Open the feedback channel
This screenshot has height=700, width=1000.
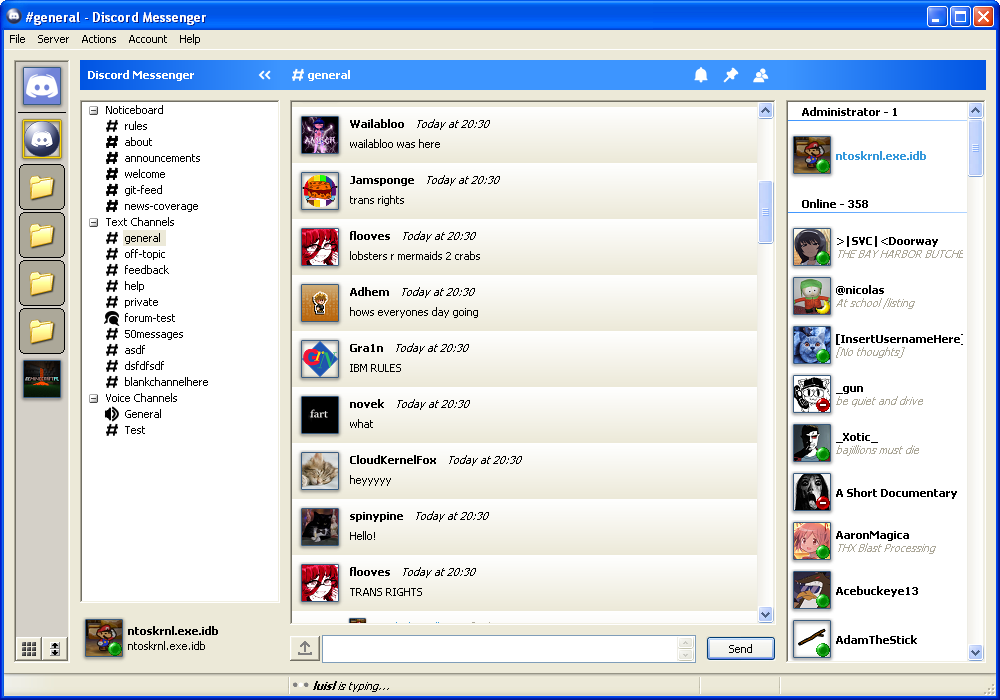click(147, 270)
